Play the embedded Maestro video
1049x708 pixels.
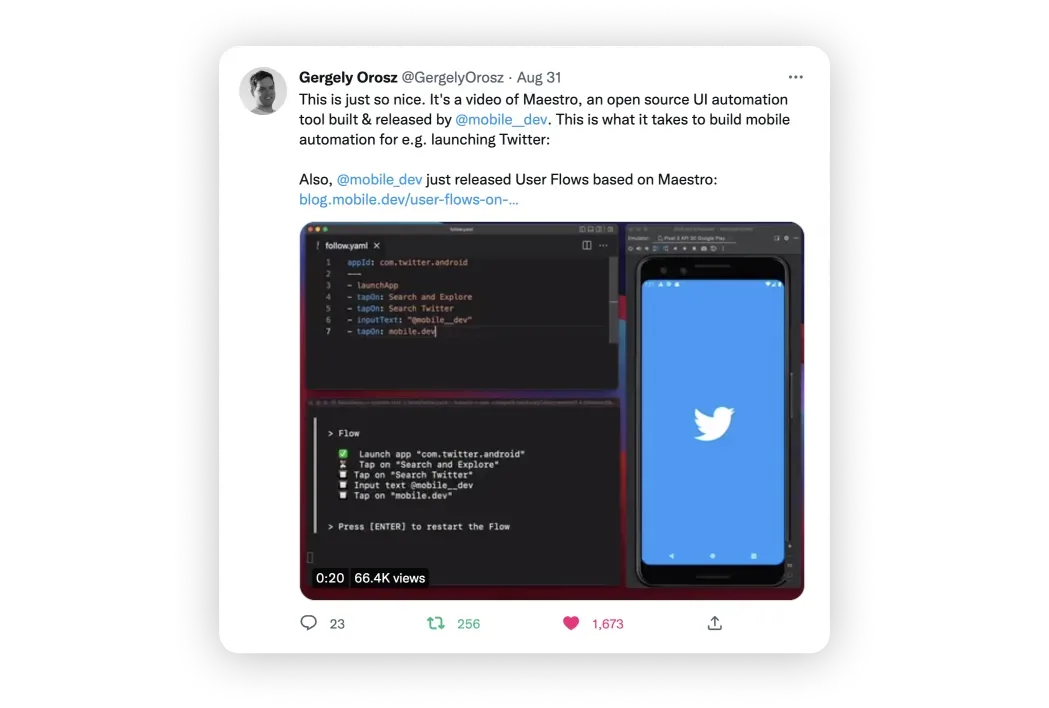tap(552, 410)
